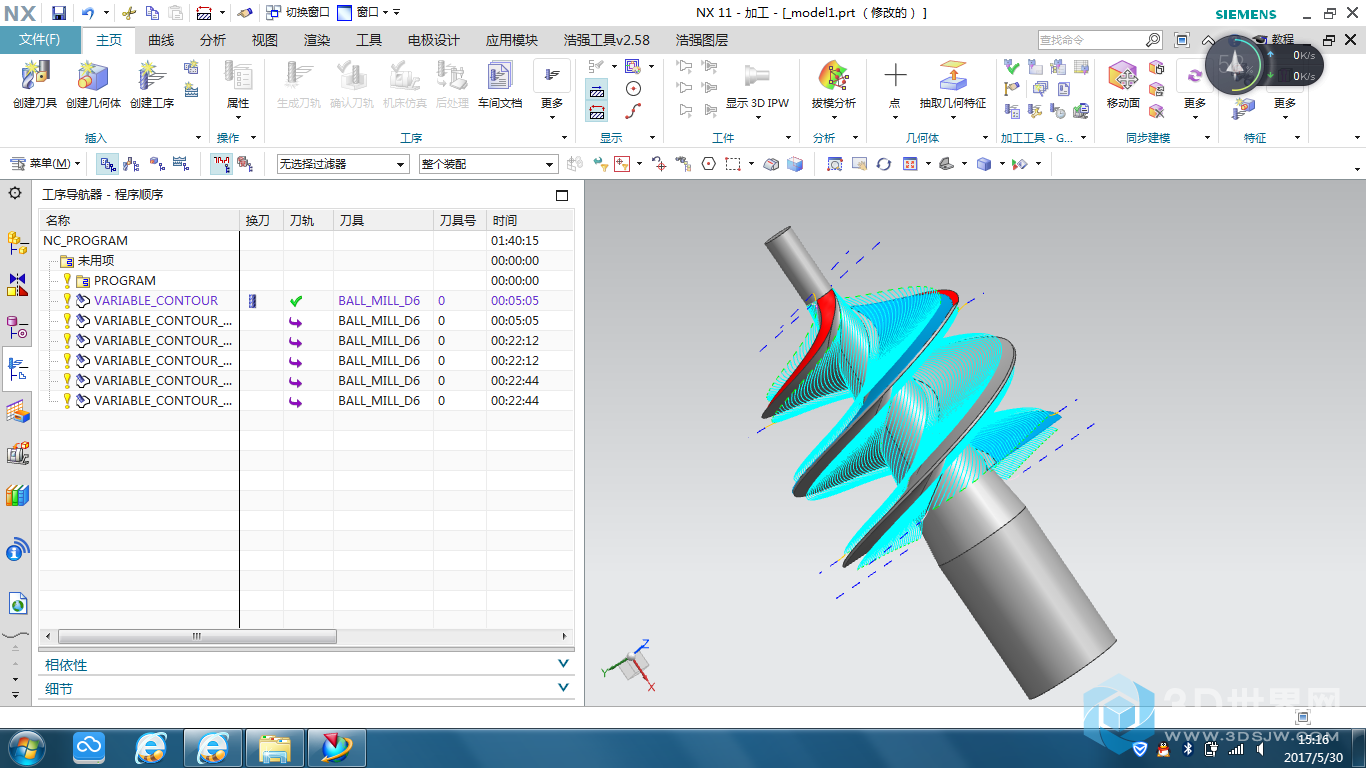Toggle geometry view button
This screenshot has width=1366, height=768.
tap(157, 164)
